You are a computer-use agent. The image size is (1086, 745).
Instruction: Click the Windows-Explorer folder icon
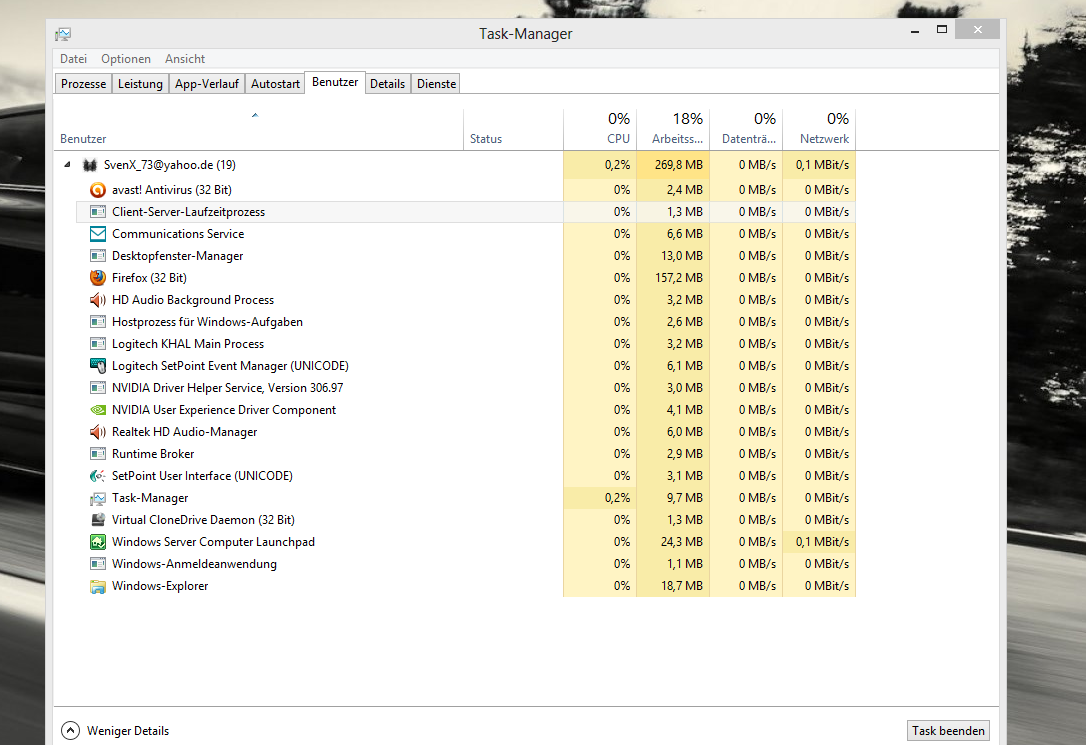[x=98, y=586]
